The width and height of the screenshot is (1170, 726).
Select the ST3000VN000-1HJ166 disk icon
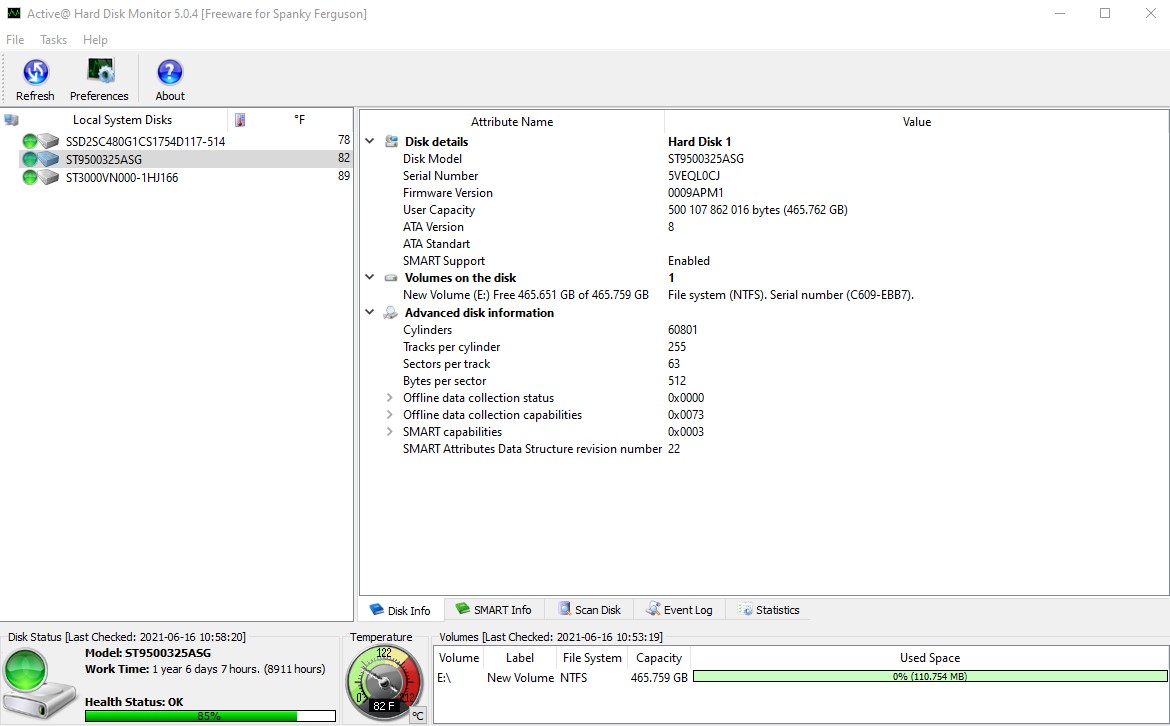(49, 178)
